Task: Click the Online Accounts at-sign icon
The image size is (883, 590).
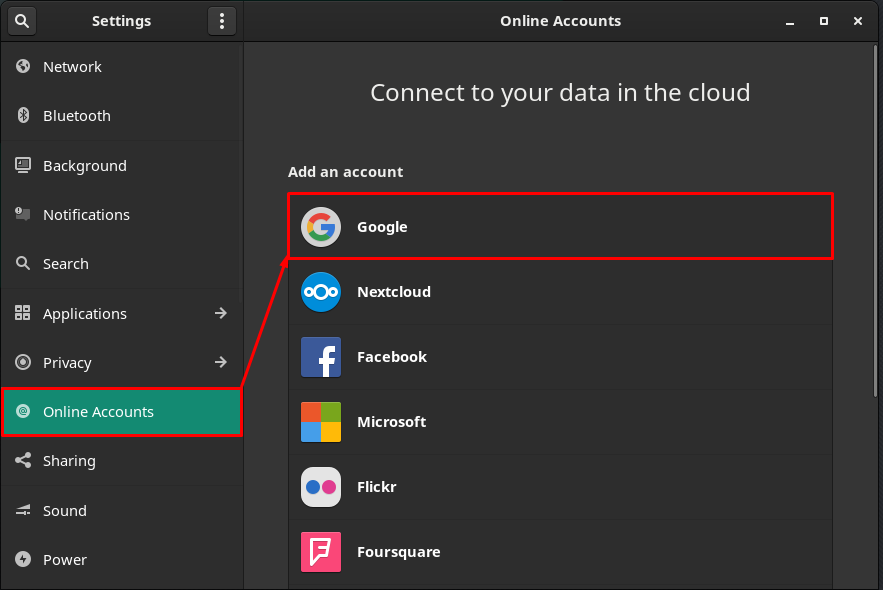Action: pyautogui.click(x=23, y=411)
